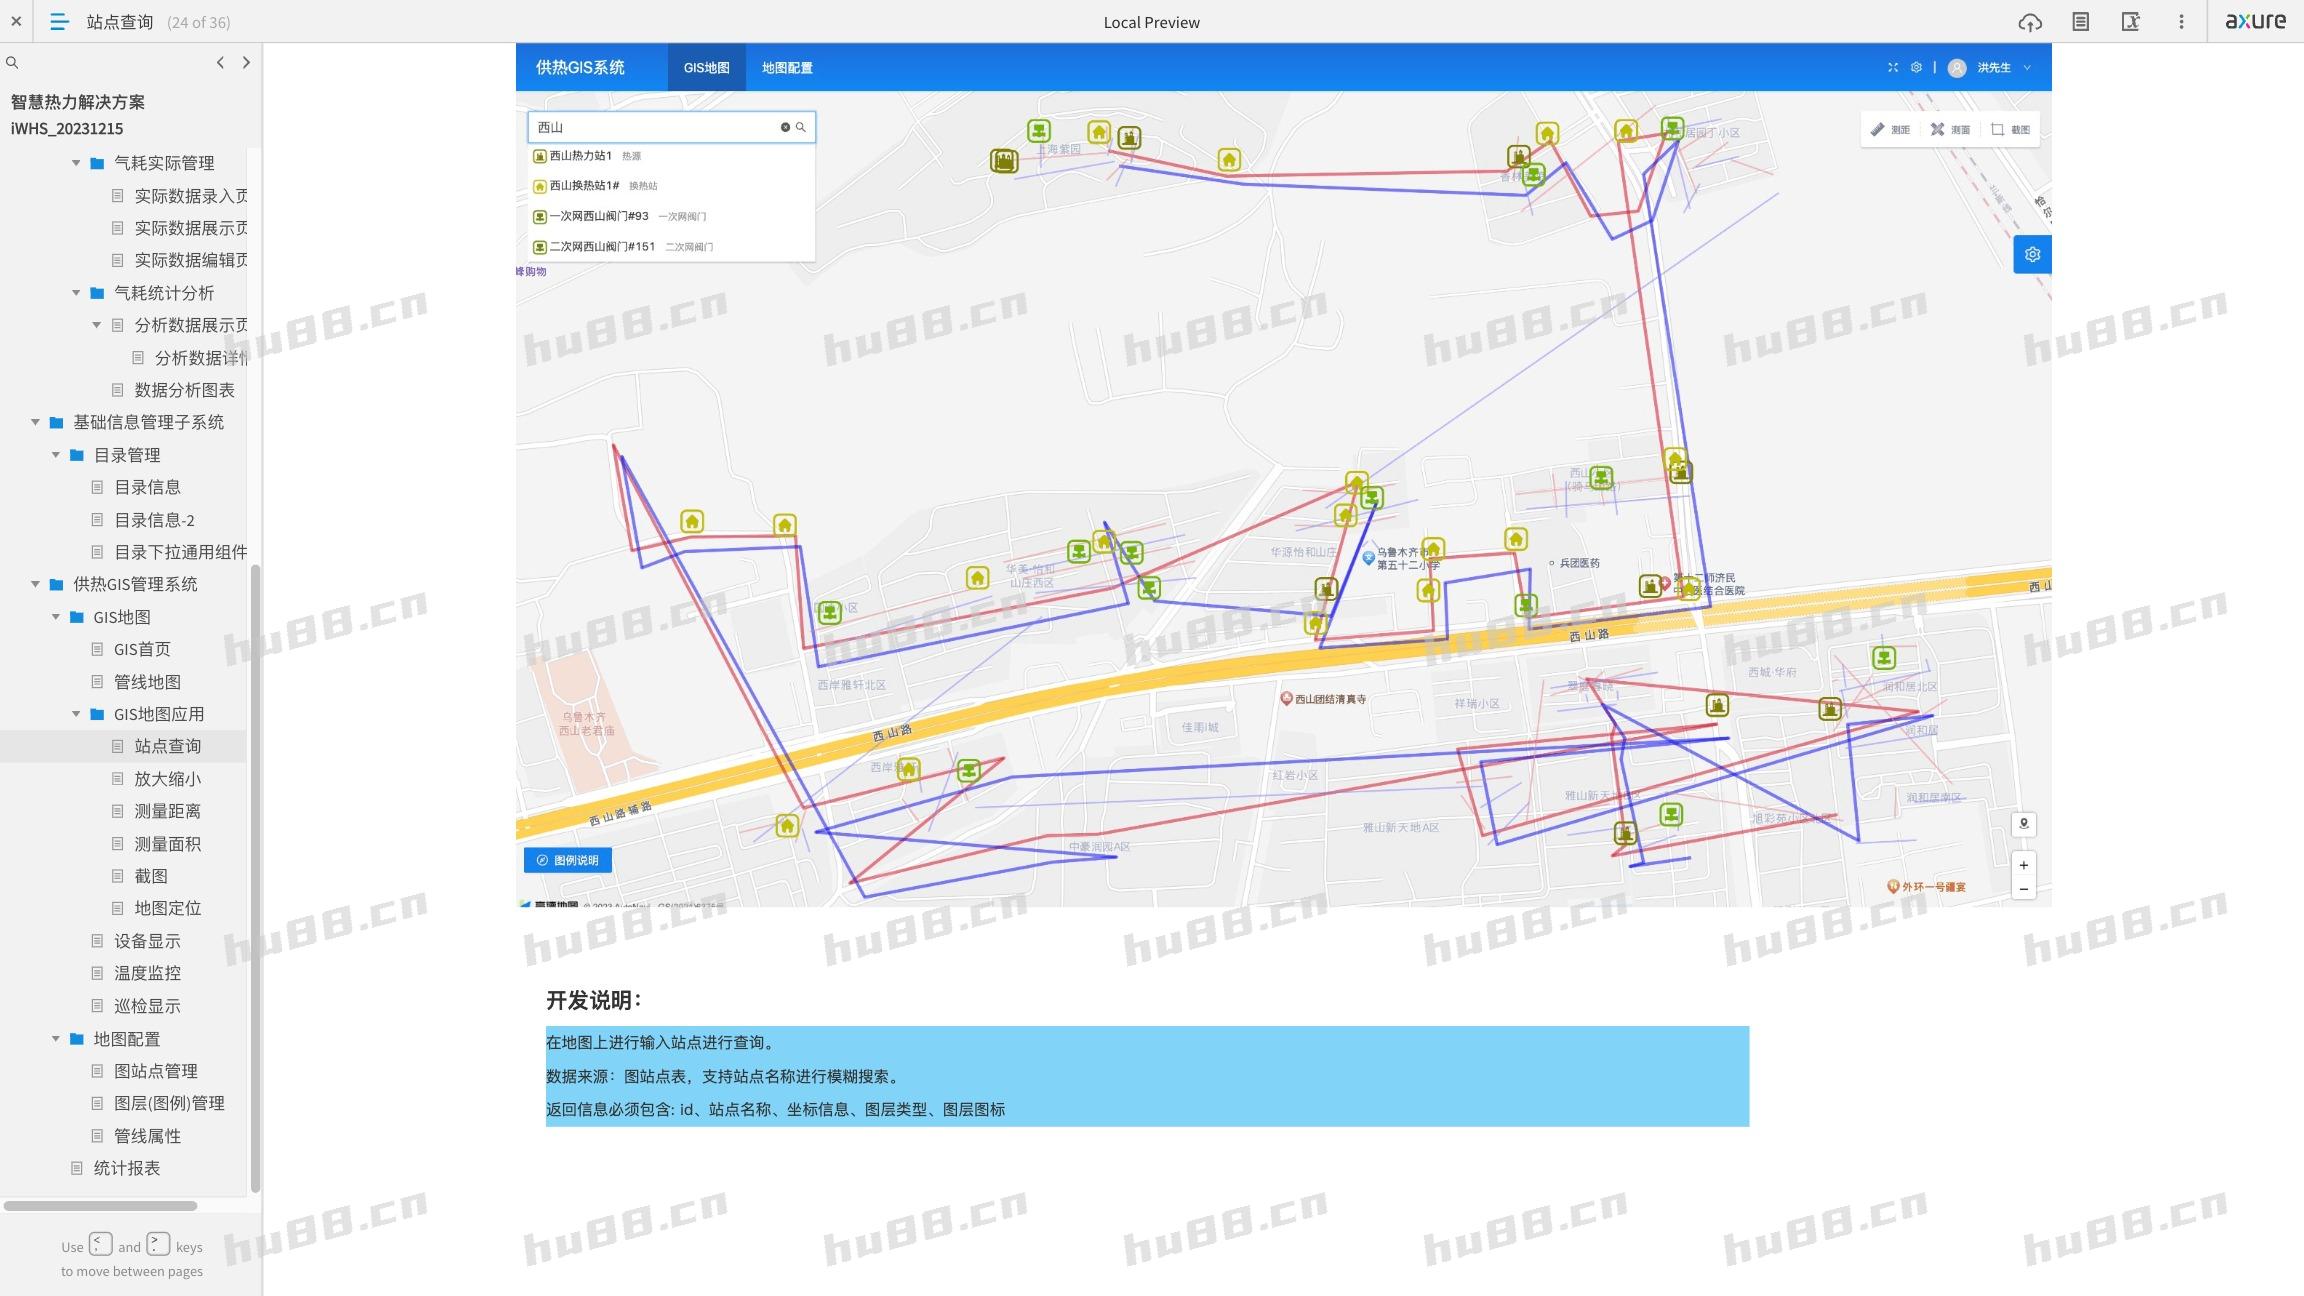Viewport: 2304px width, 1296px height.
Task: Collapse the 供热GIS管理系统 folder
Action: tap(35, 584)
